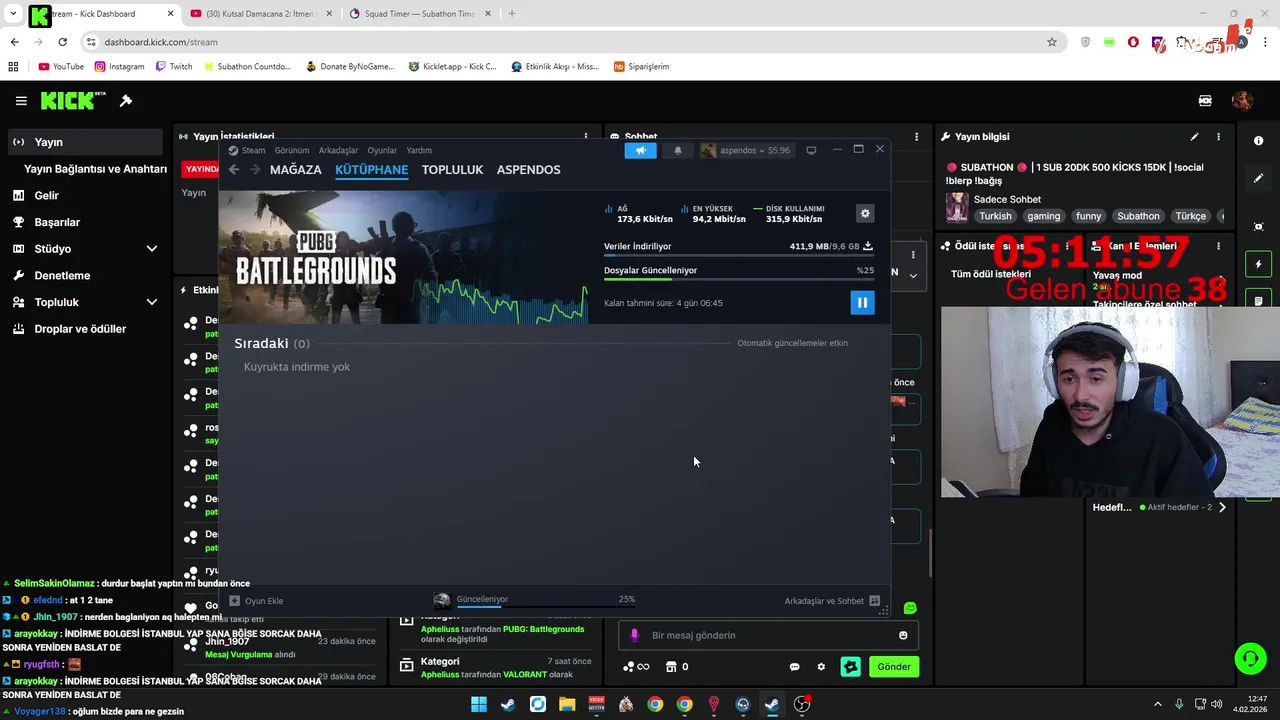Viewport: 1280px width, 720px height.
Task: Select the KÜTÜPHANE tab in Steam
Action: click(372, 169)
